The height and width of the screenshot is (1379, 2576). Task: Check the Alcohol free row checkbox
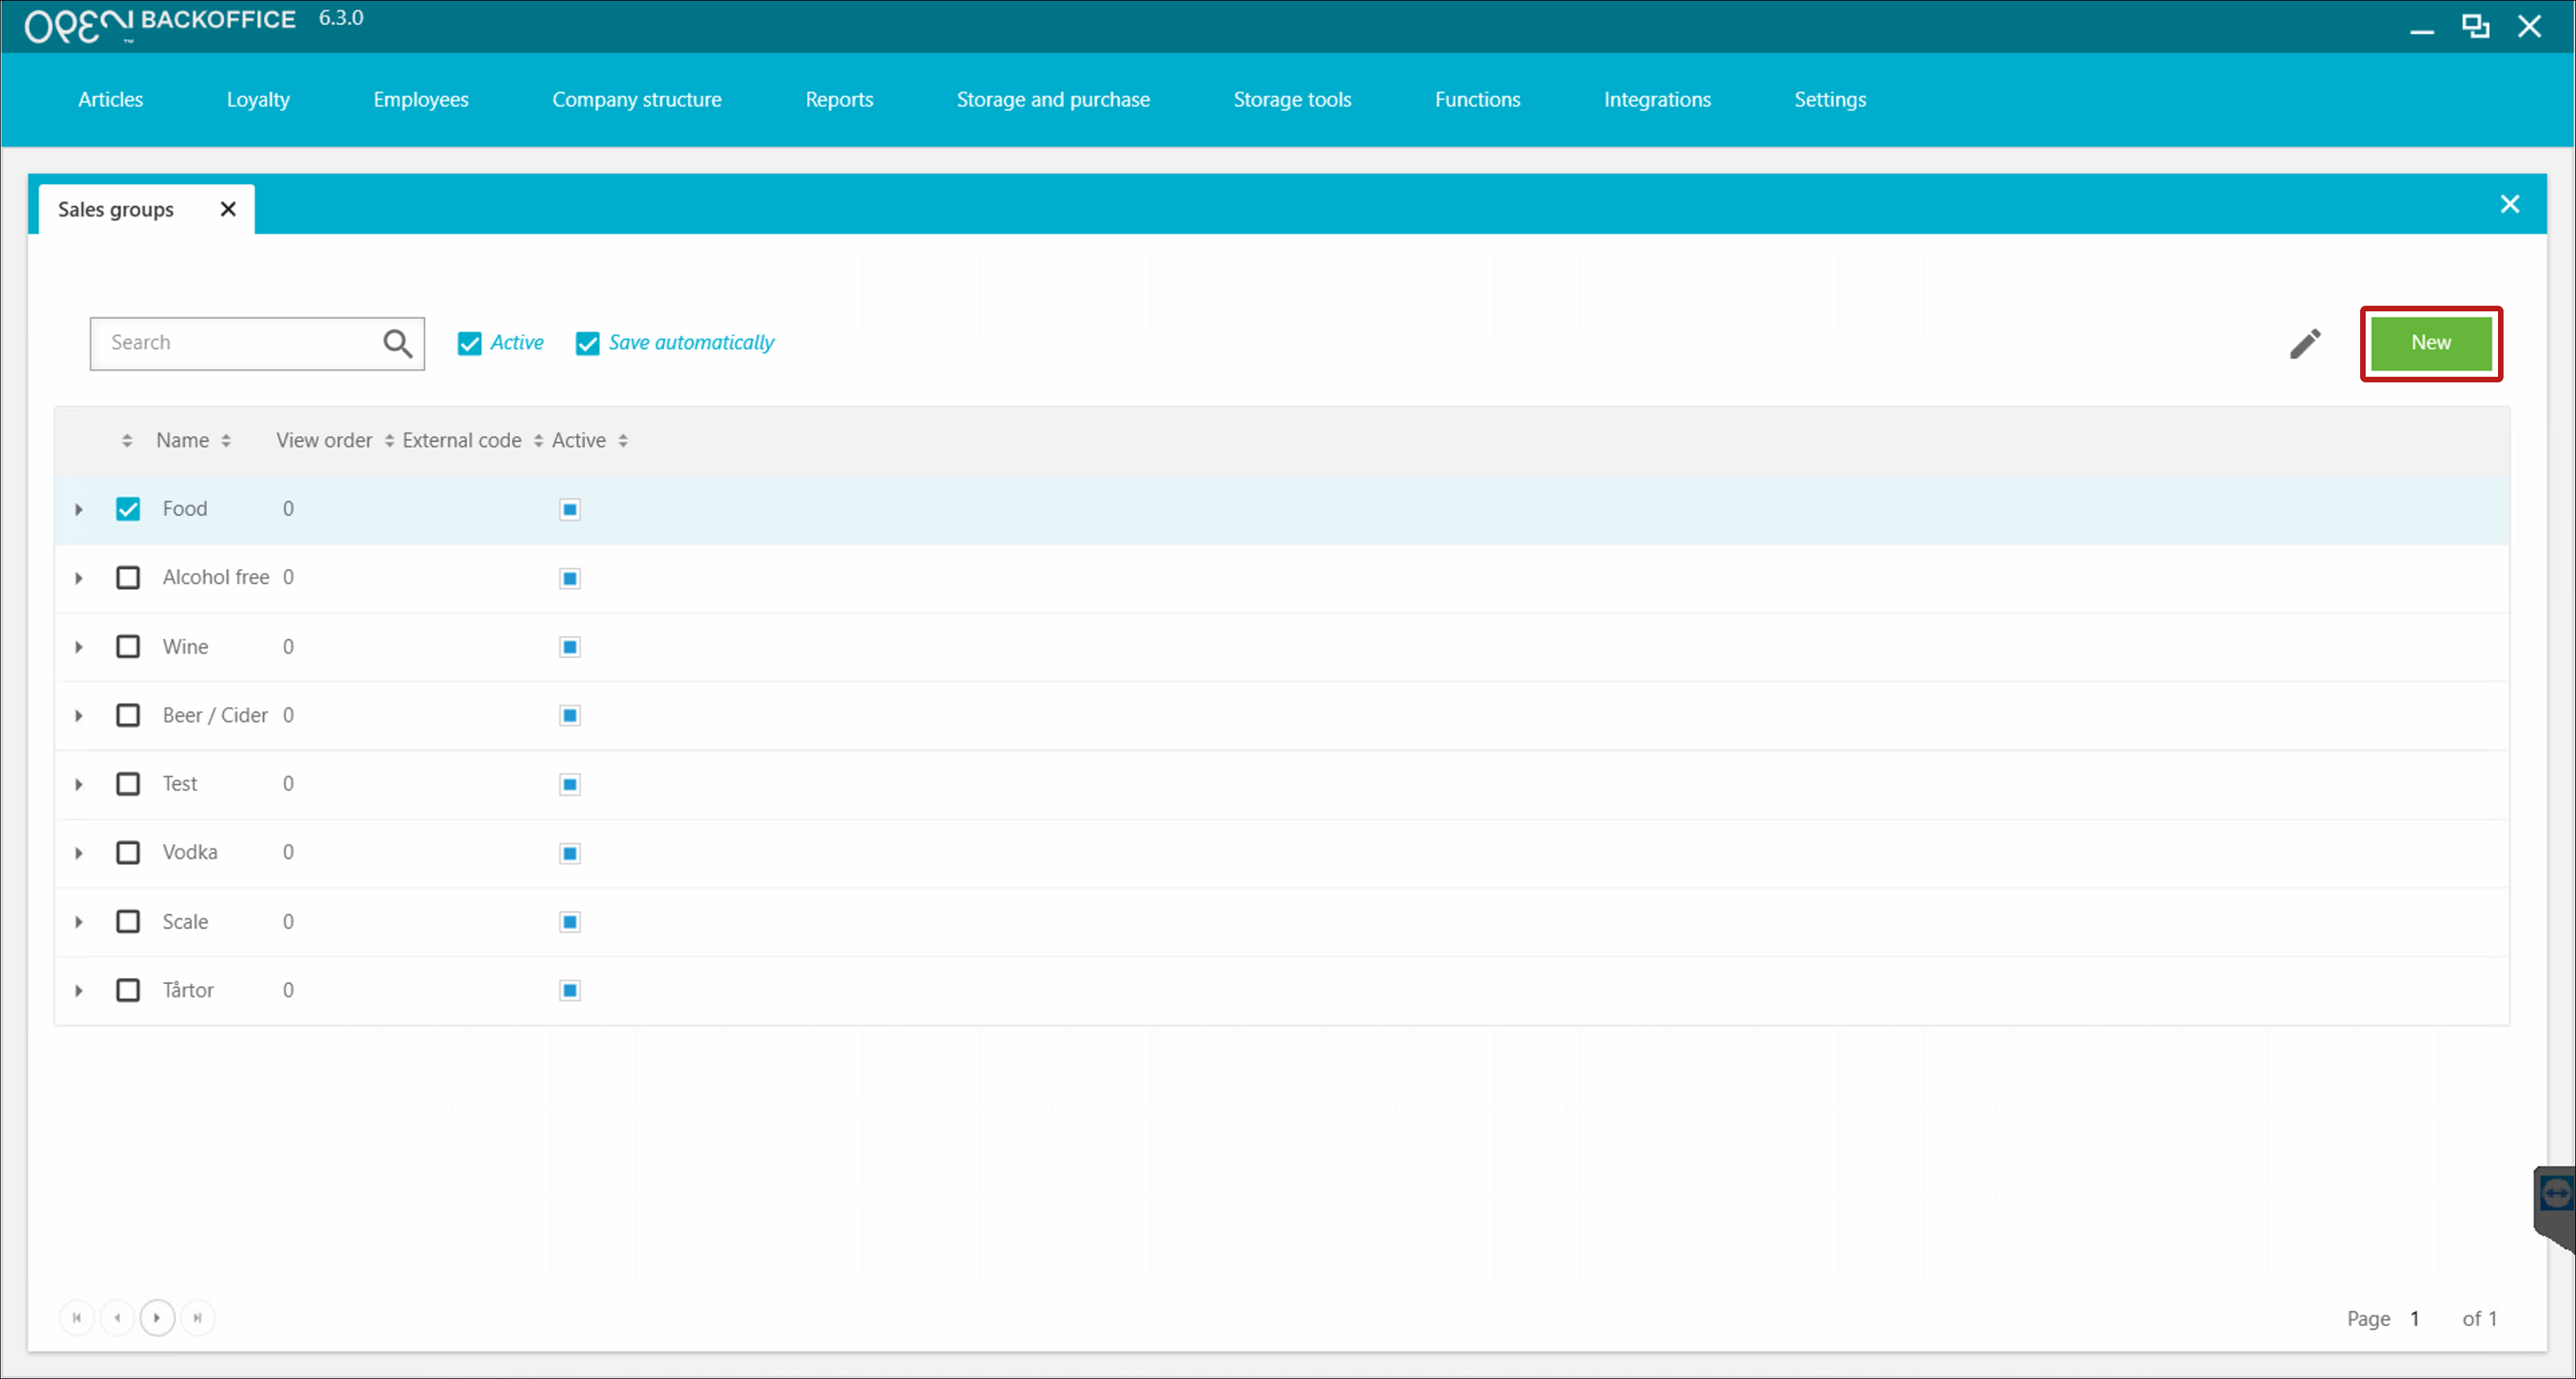128,578
